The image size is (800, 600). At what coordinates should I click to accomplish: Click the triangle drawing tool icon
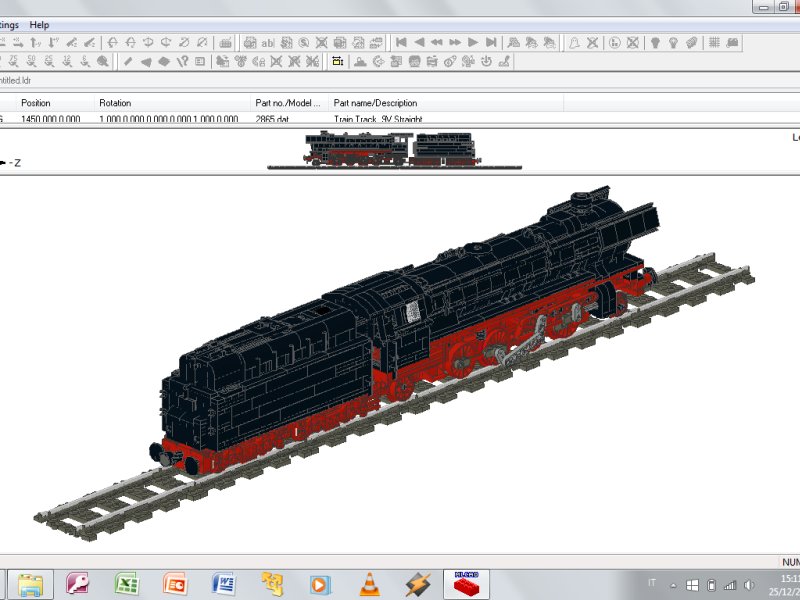[x=145, y=62]
